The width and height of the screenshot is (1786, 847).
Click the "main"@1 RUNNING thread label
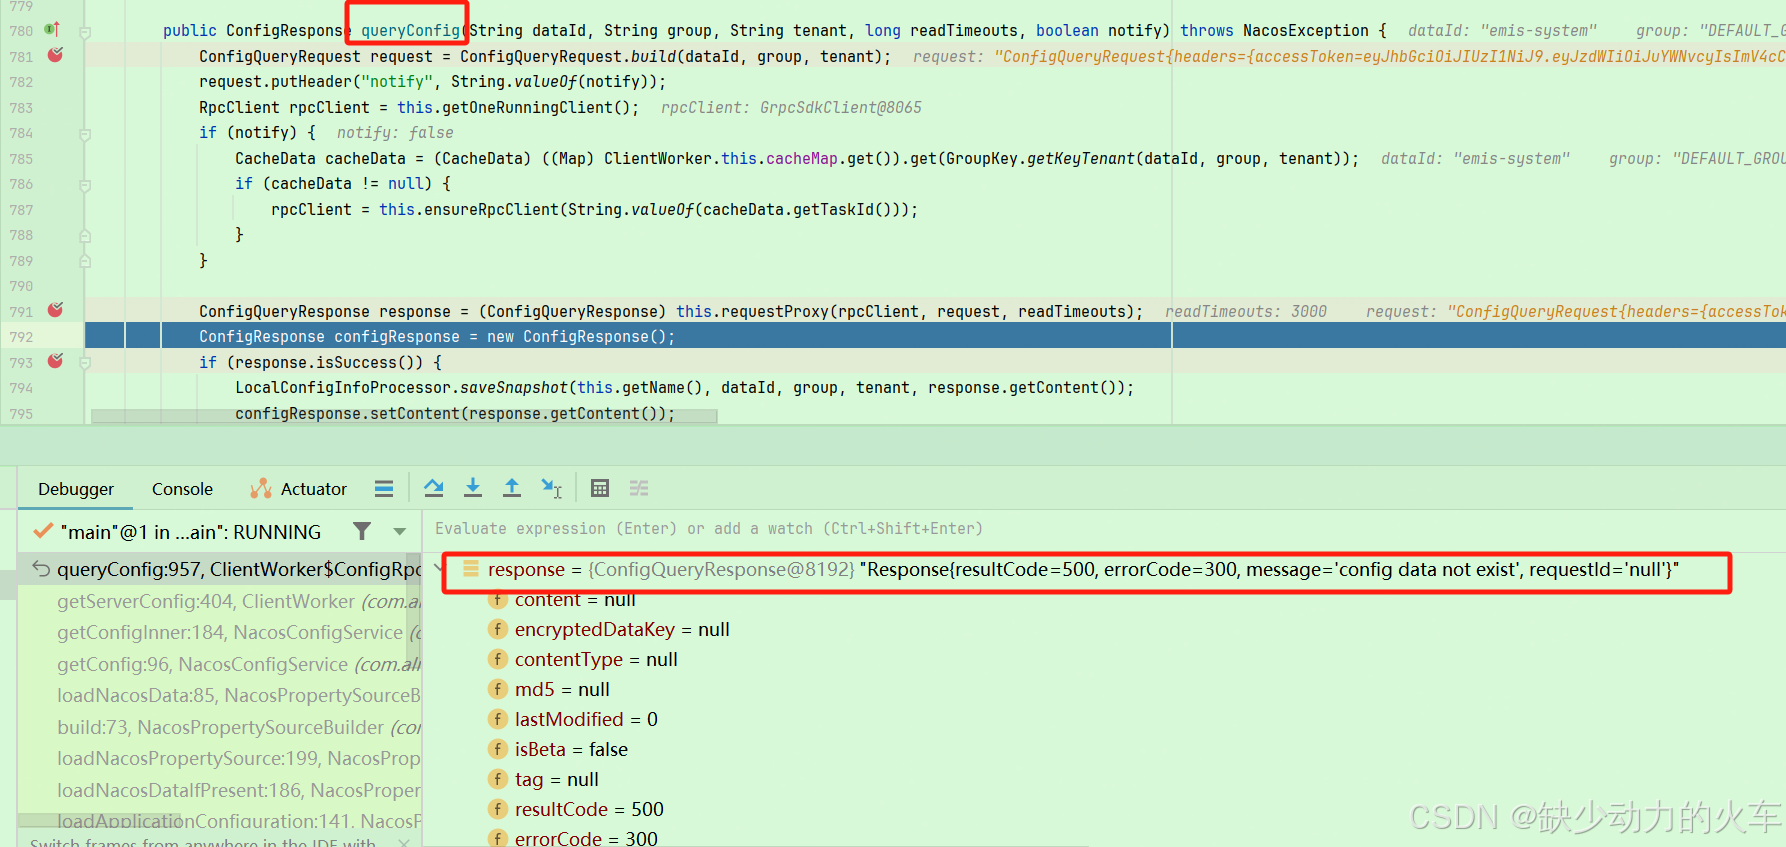[x=191, y=532]
